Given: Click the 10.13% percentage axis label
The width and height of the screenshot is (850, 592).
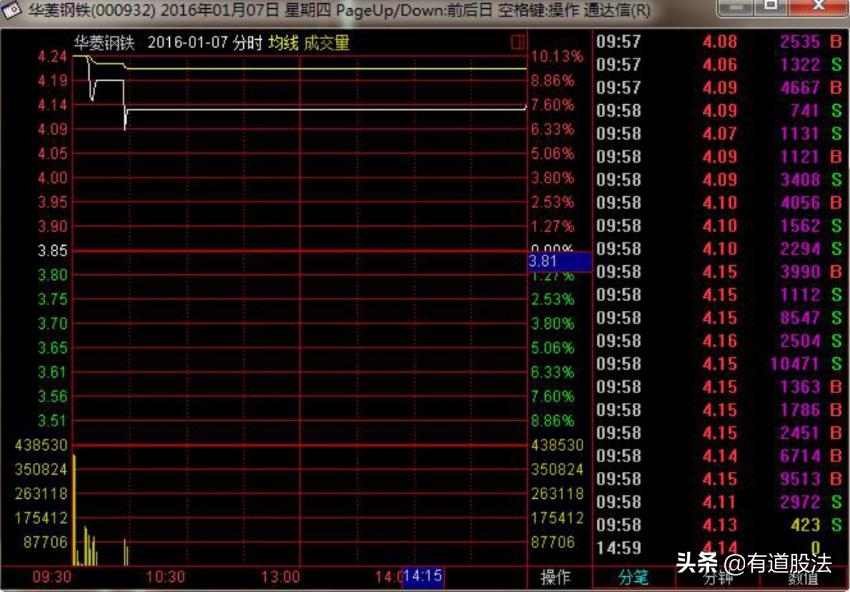Looking at the screenshot, I should pos(557,56).
